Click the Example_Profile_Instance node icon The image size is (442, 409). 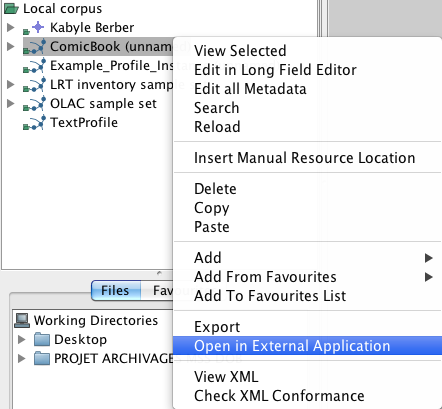pos(34,66)
